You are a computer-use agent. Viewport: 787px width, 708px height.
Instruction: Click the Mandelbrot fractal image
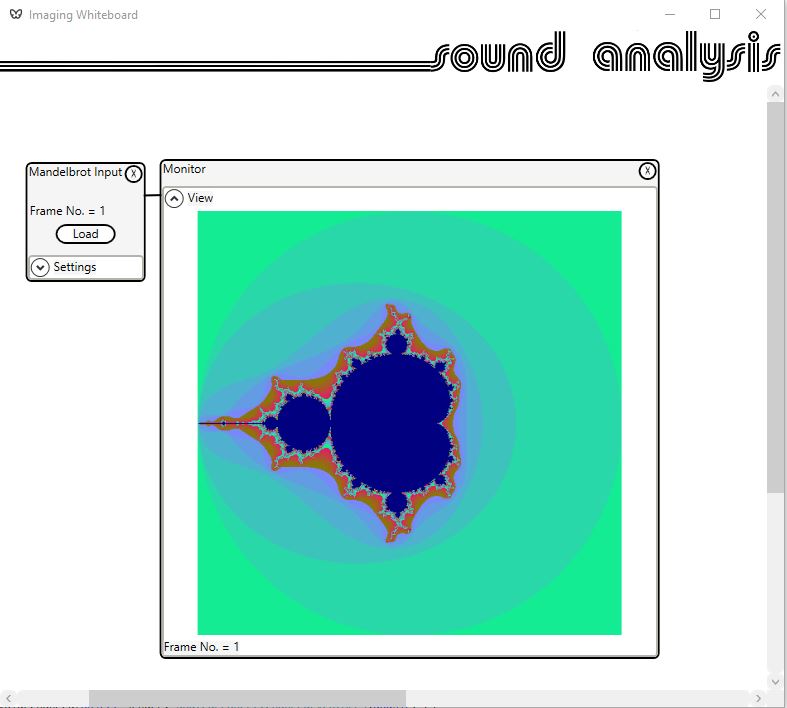click(409, 422)
